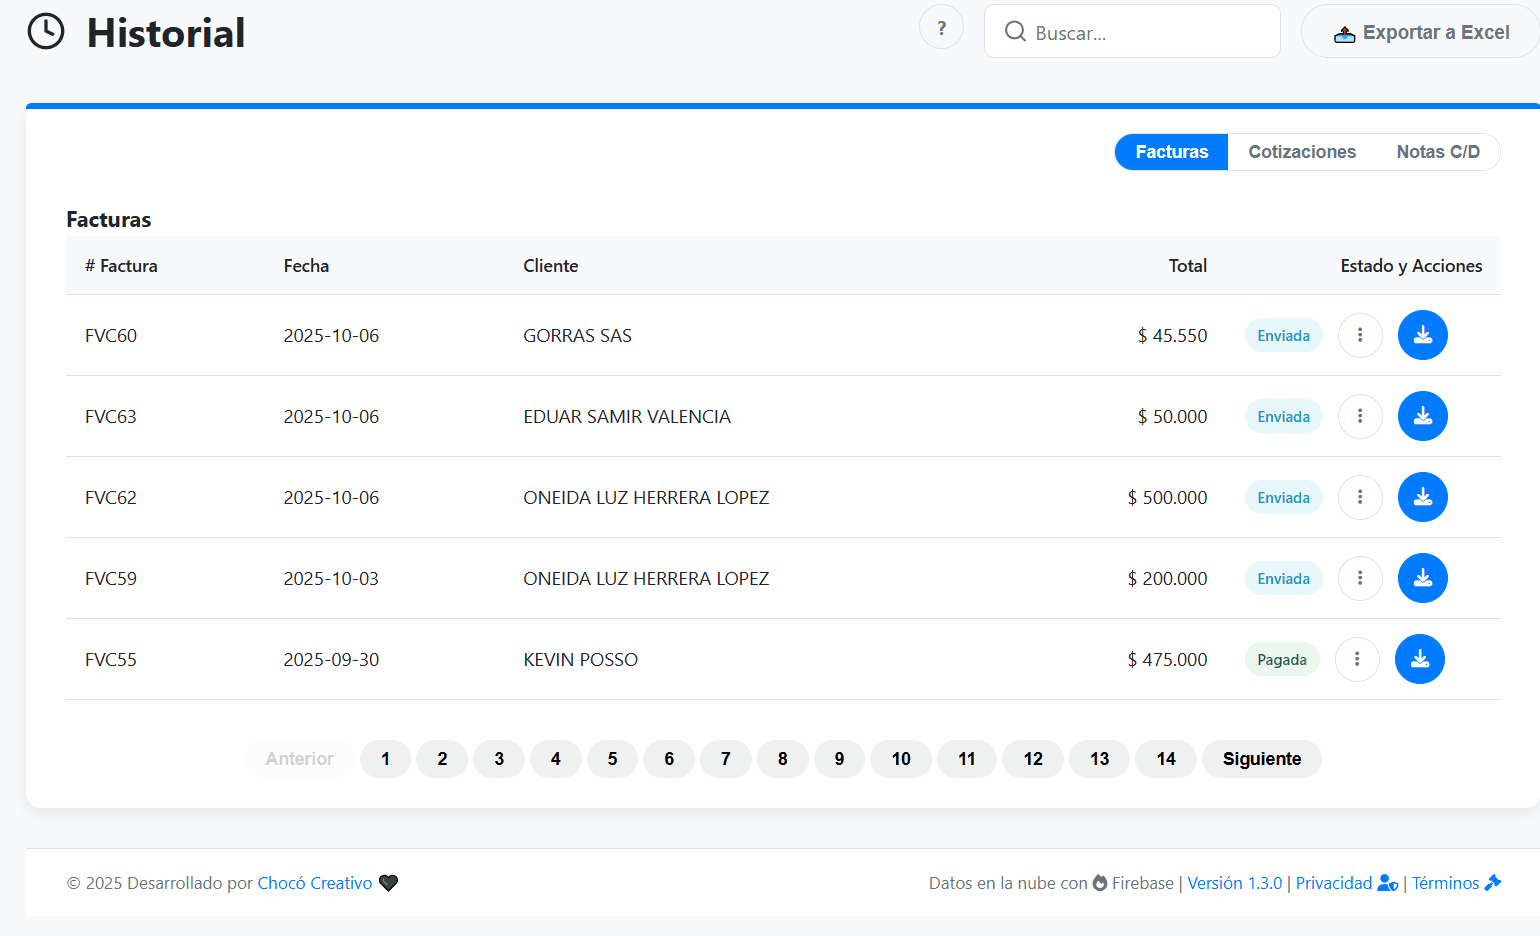Open the Términos link in footer
This screenshot has height=936, width=1540.
[1445, 883]
